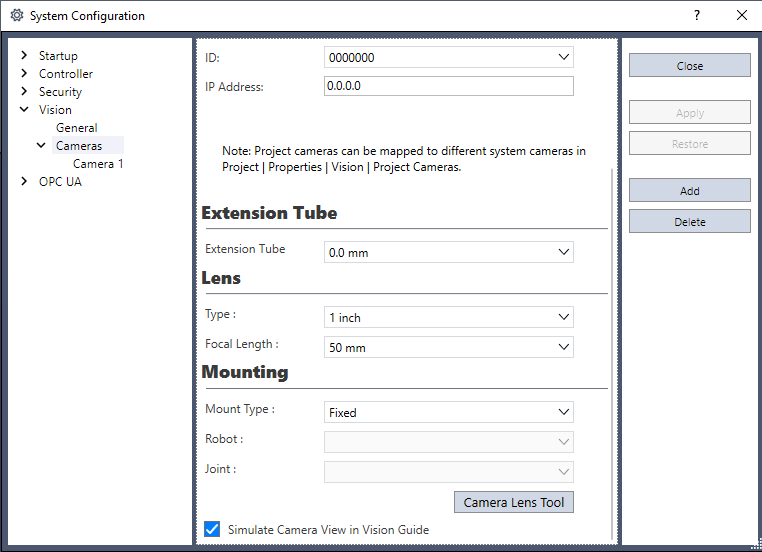Collapse the Vision tree node
This screenshot has width=762, height=552.
(24, 109)
